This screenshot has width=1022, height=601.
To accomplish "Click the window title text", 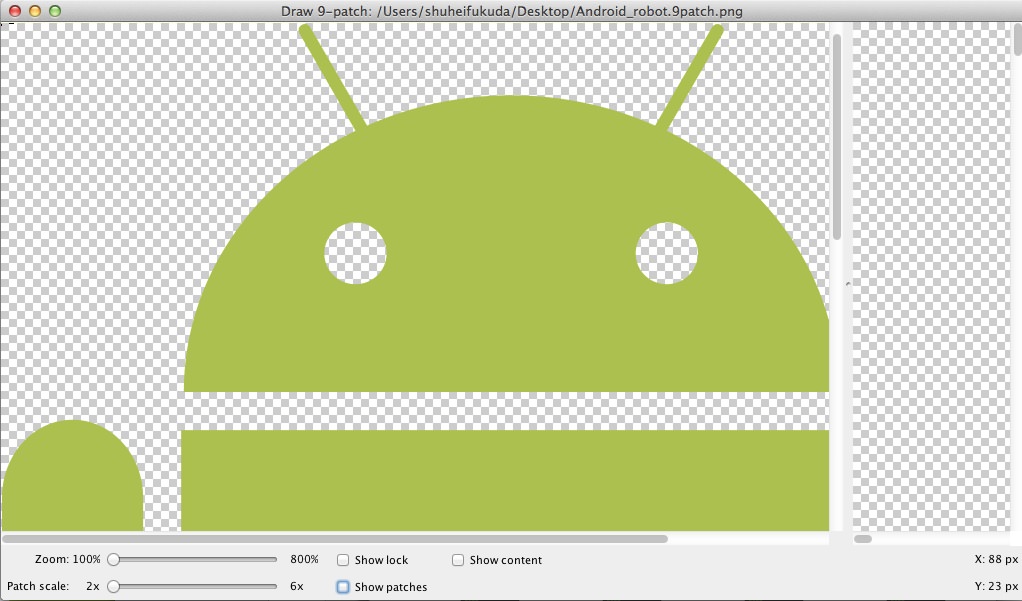I will pos(512,11).
